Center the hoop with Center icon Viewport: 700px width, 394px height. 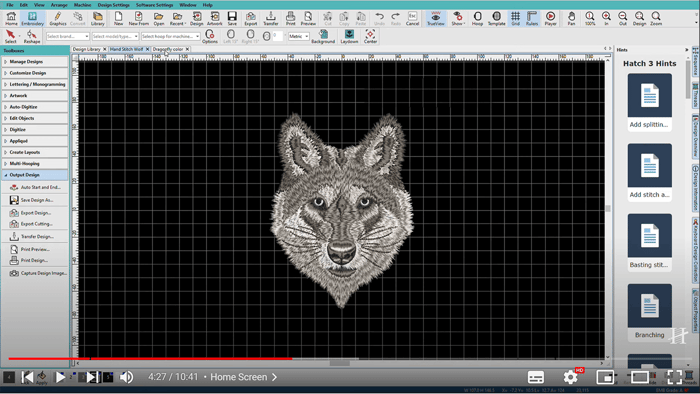click(x=370, y=37)
